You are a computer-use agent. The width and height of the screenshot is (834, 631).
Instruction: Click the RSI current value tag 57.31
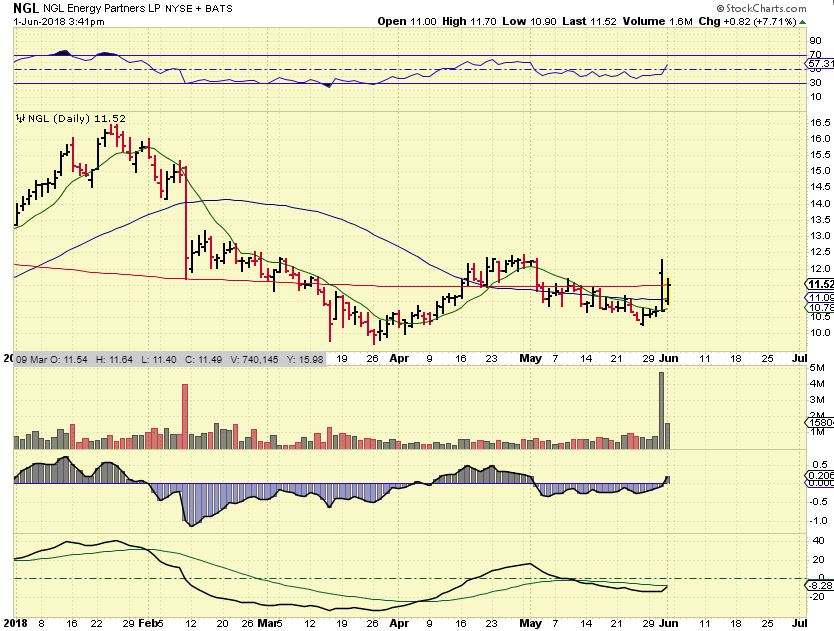[x=820, y=63]
